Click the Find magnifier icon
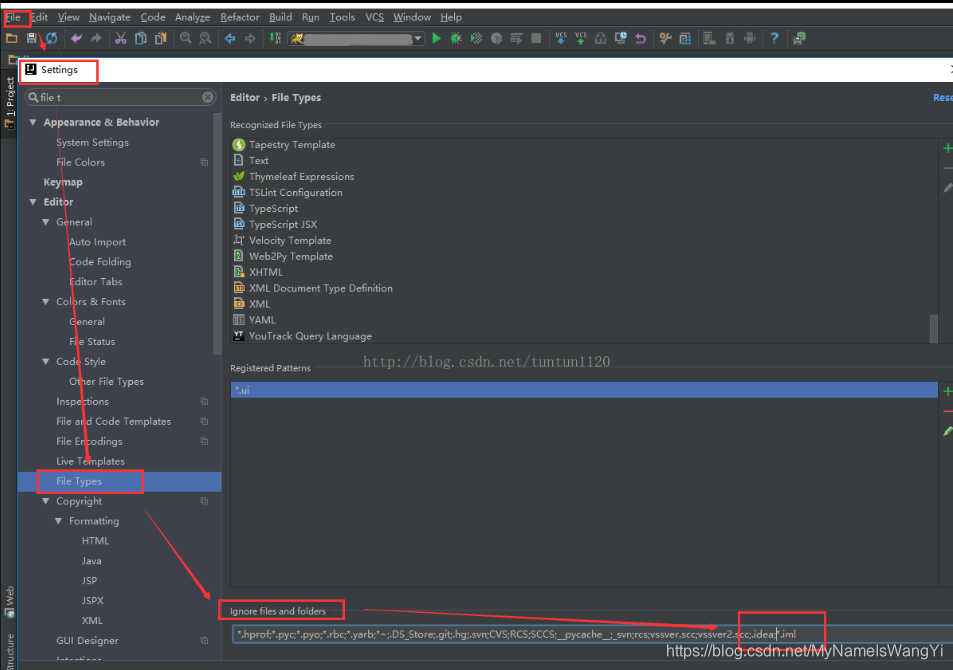Screen dimensions: 953x670 coord(185,38)
